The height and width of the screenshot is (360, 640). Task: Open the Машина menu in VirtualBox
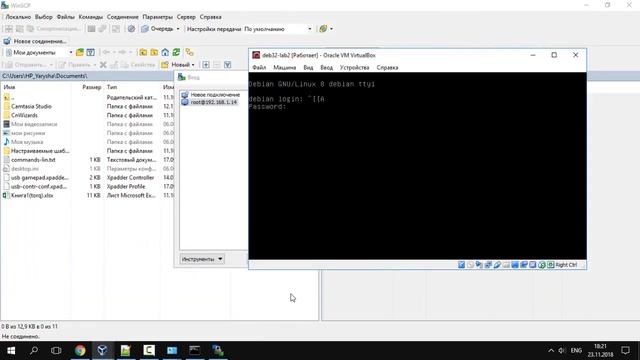(284, 67)
